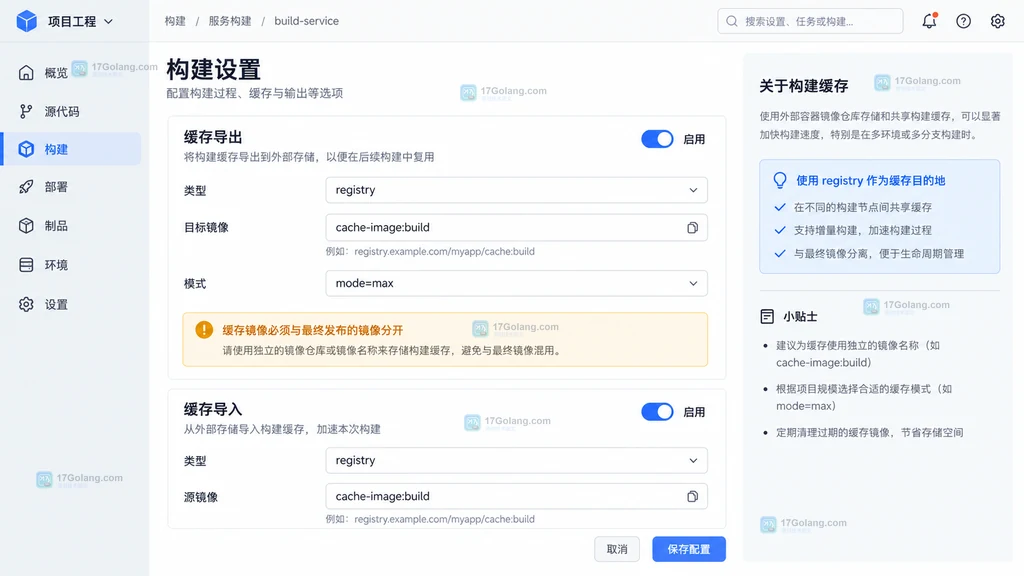This screenshot has height=576, width=1024.
Task: Click the 部署 rocket icon
Action: pos(26,187)
